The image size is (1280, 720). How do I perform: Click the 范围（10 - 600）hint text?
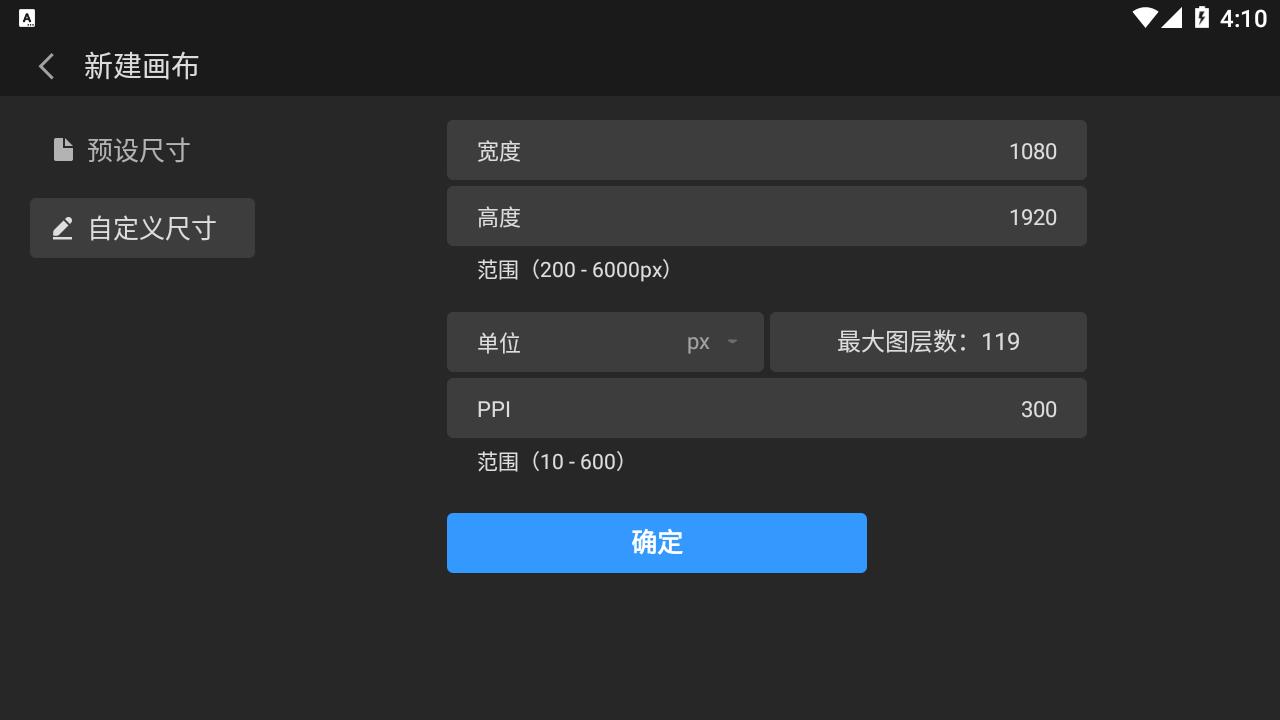tap(552, 462)
